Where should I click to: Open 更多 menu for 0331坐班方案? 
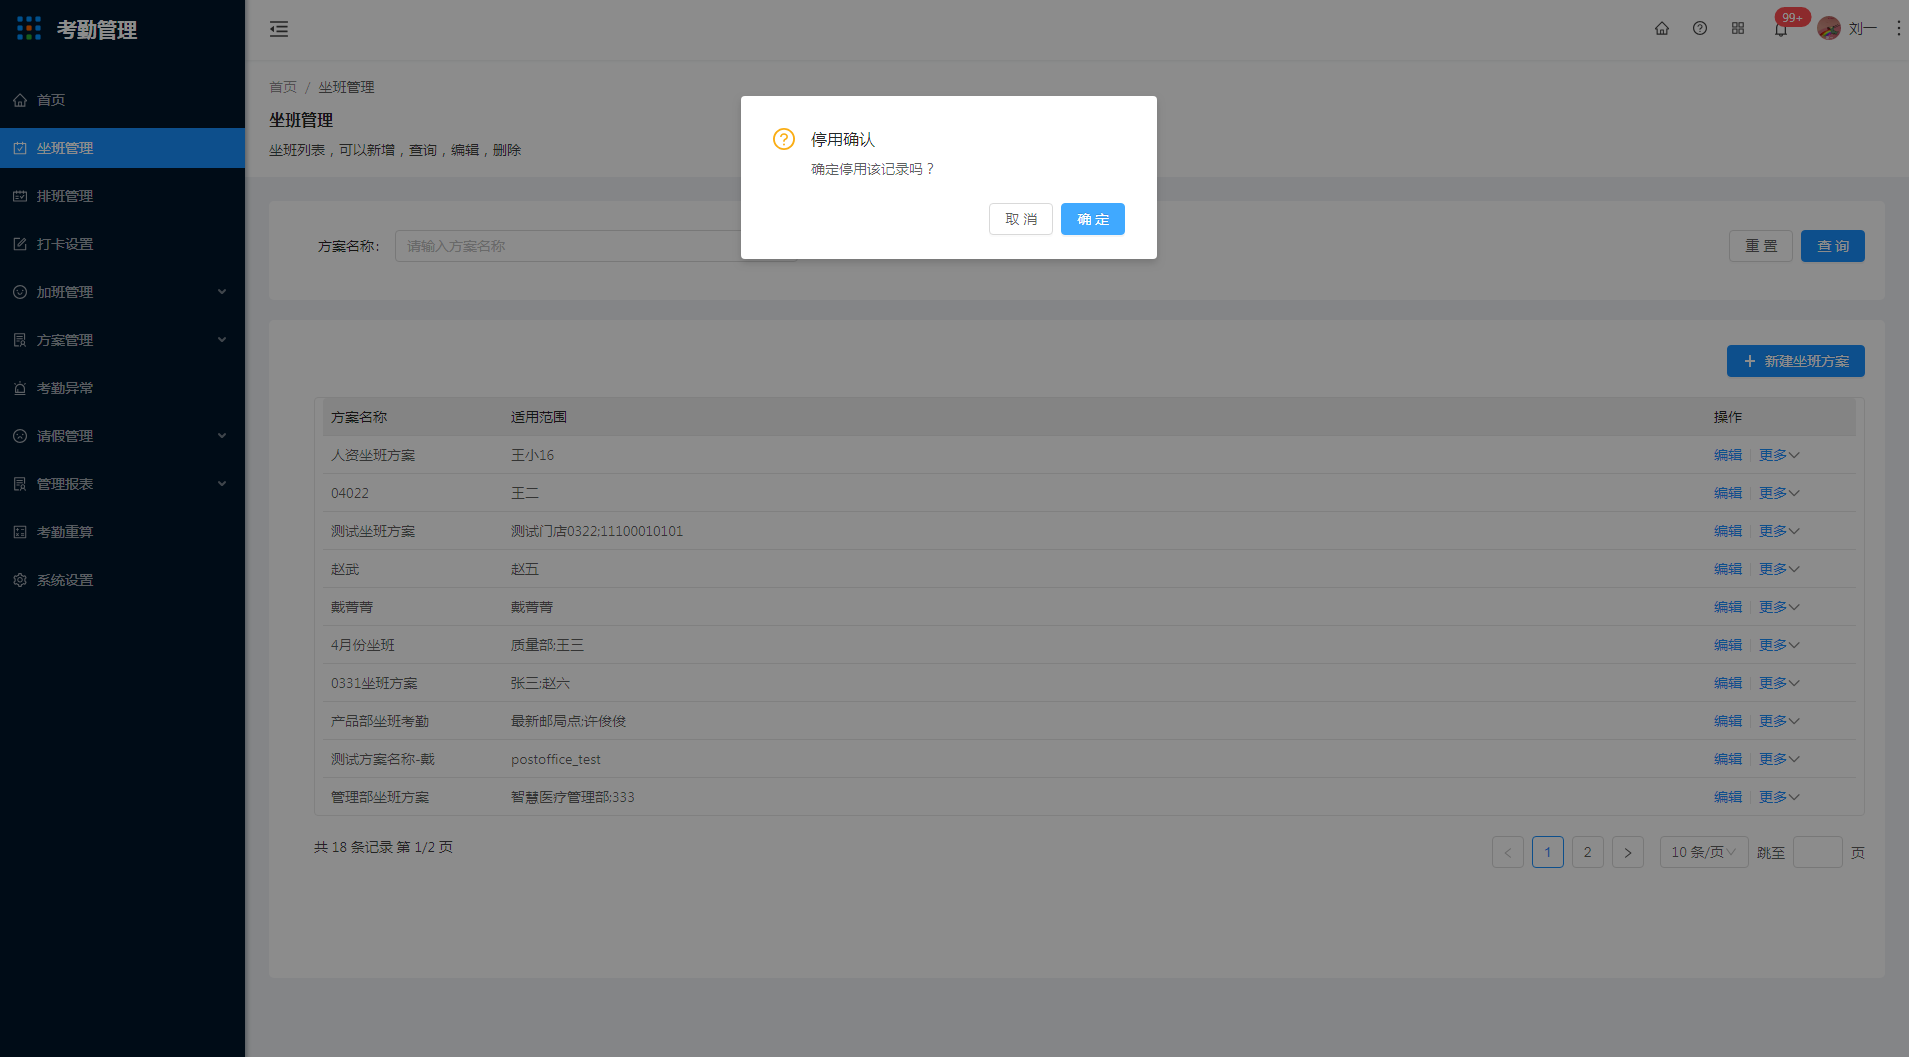pos(1779,683)
